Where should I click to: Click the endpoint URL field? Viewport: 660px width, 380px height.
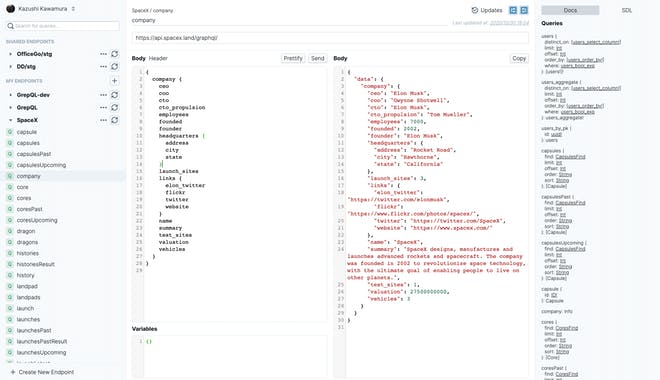tap(330, 37)
